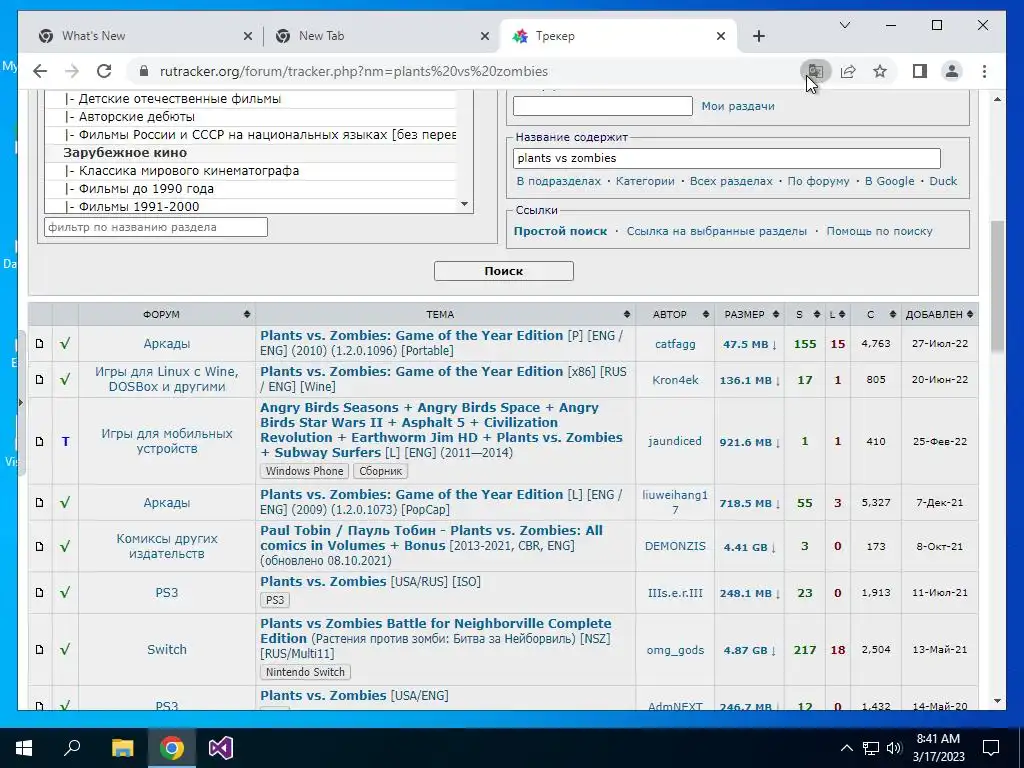Click the share page icon
1024x768 pixels.
click(x=848, y=71)
